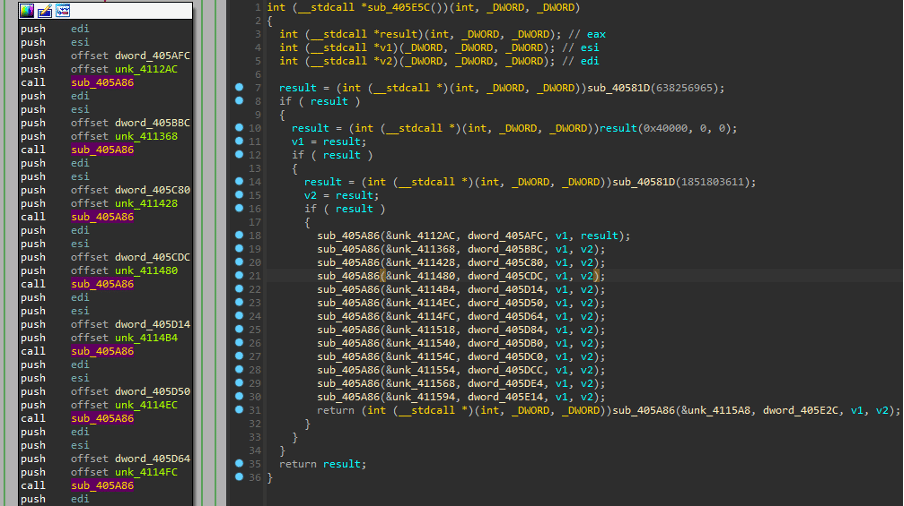Click breakpoint dot beside return result line 35
This screenshot has height=506, width=904.
pos(239,464)
